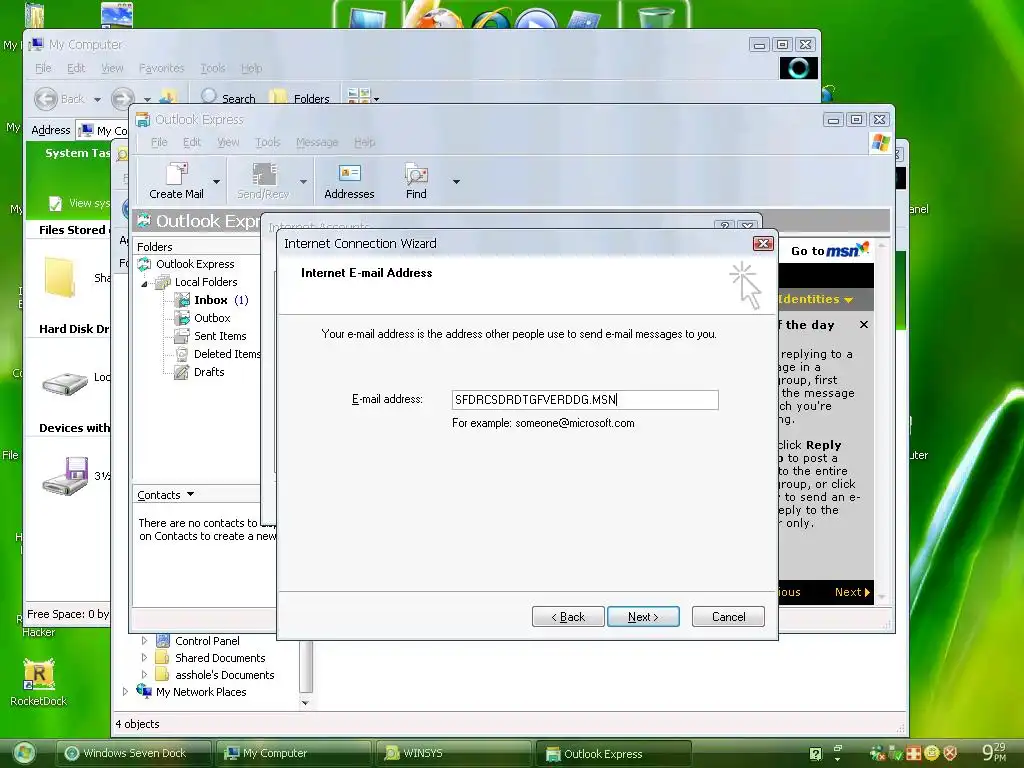Open the Find dropdown arrow

click(x=456, y=182)
